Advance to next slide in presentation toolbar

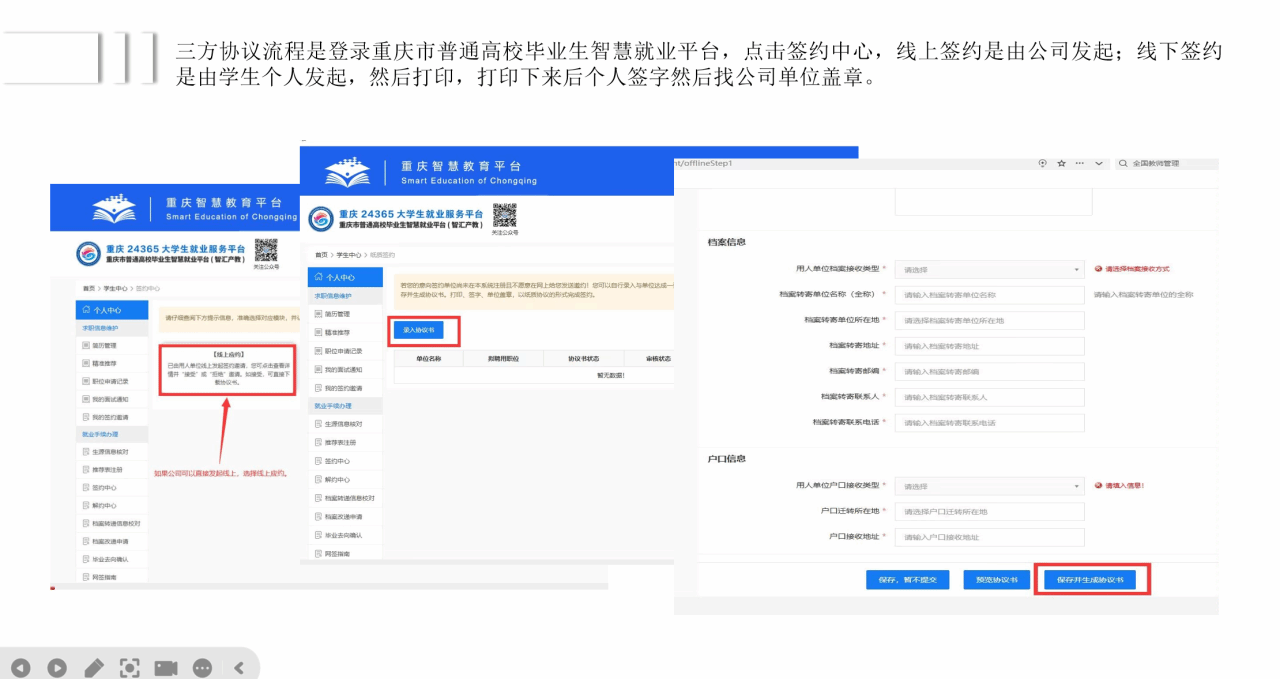click(x=57, y=668)
